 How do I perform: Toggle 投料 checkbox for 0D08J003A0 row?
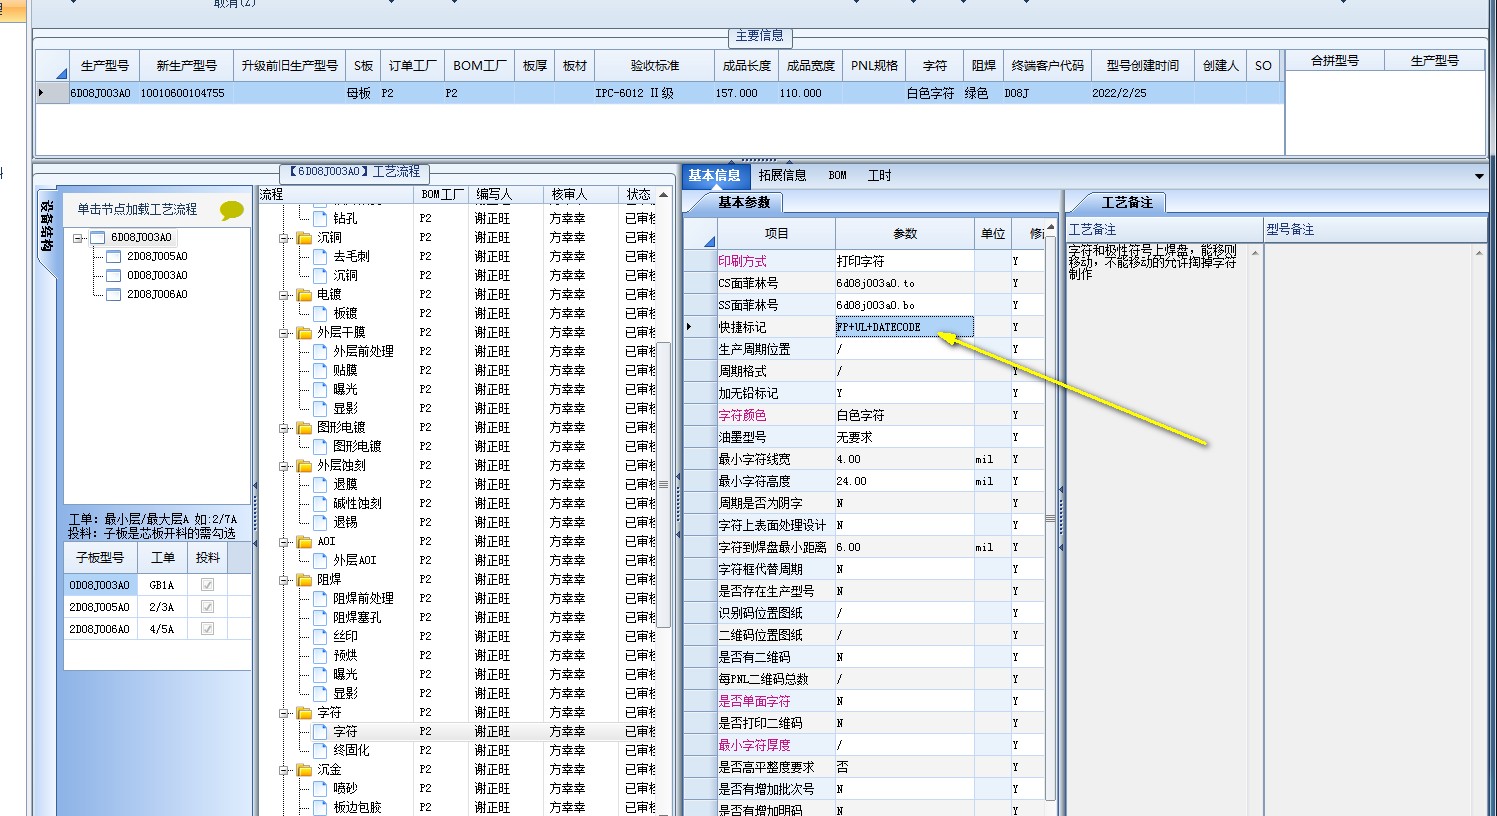pos(207,585)
